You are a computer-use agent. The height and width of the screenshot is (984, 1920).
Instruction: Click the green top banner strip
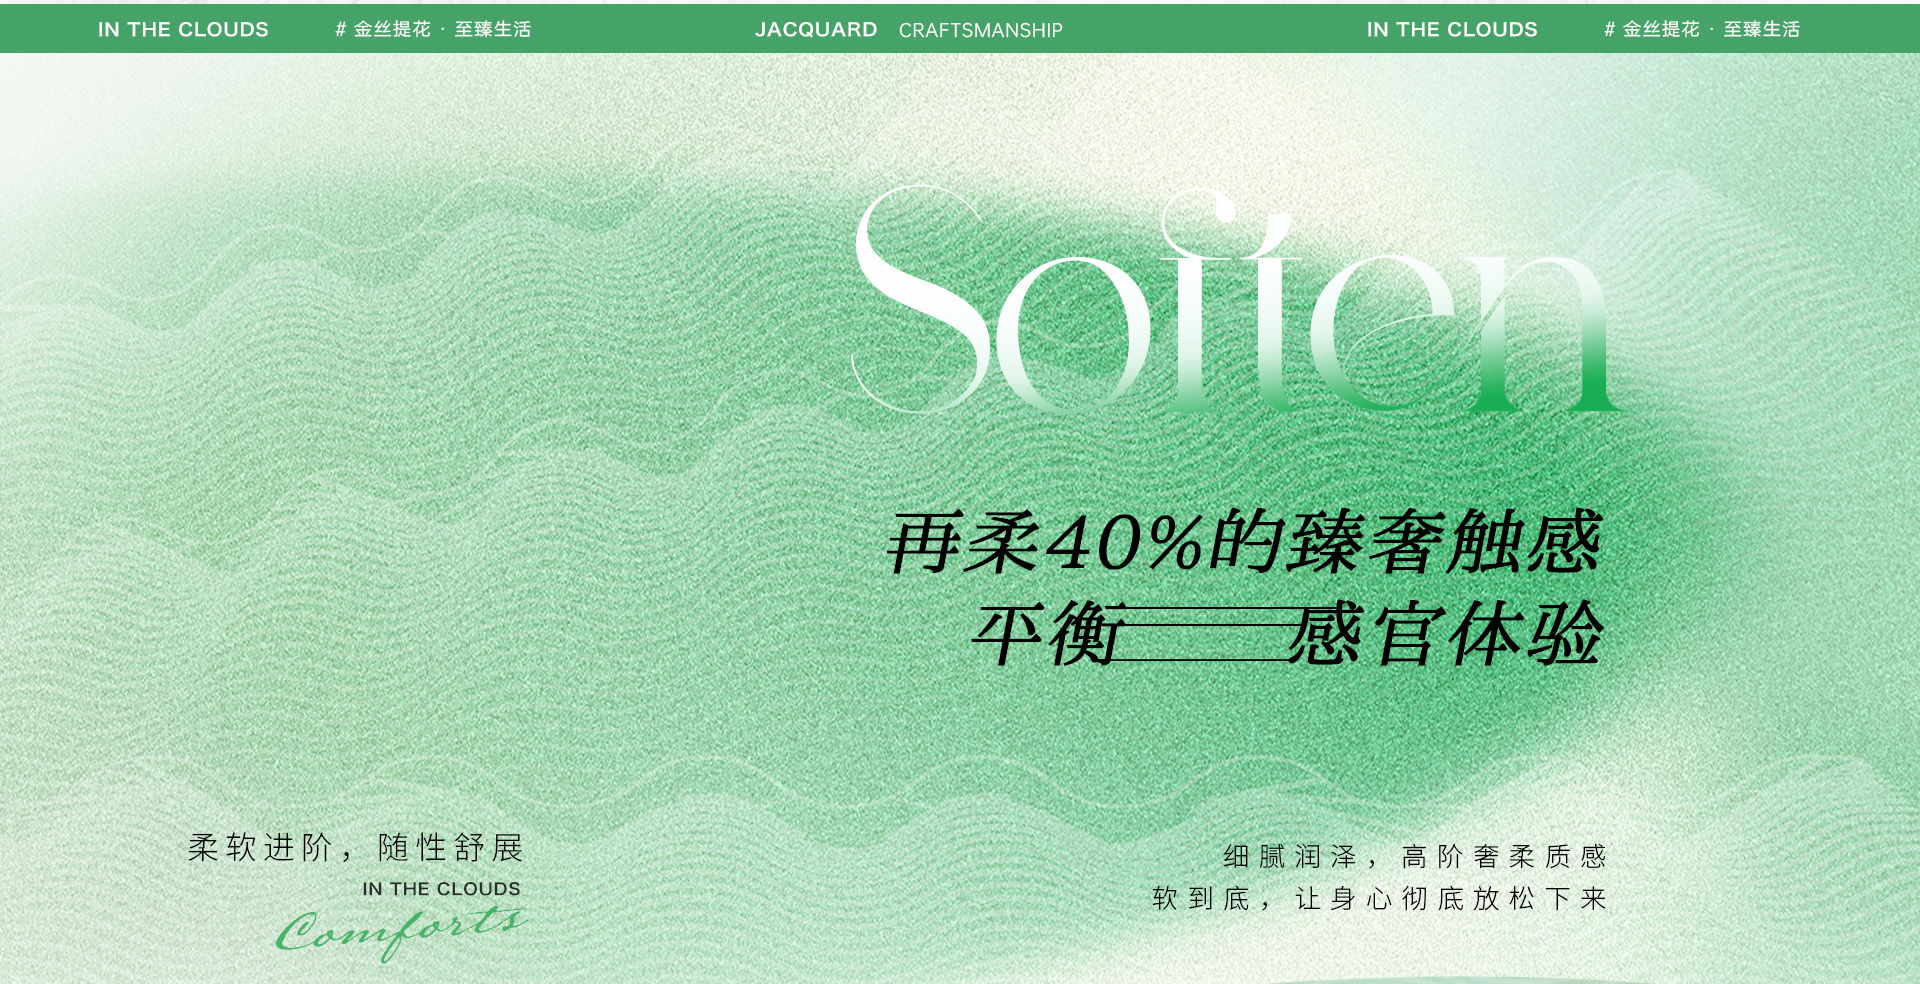click(x=960, y=28)
